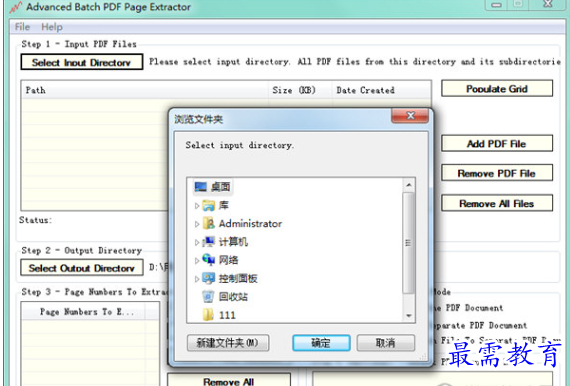The width and height of the screenshot is (570, 386).
Task: Click the Desktop (桌面) icon in folder tree
Action: pos(201,187)
